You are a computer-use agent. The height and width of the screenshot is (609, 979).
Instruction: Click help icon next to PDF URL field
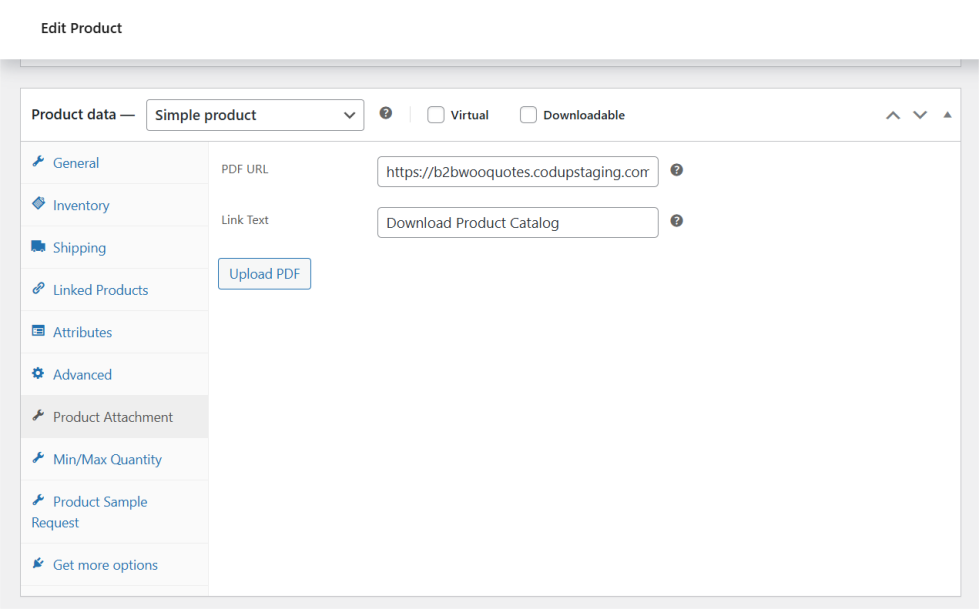[676, 170]
